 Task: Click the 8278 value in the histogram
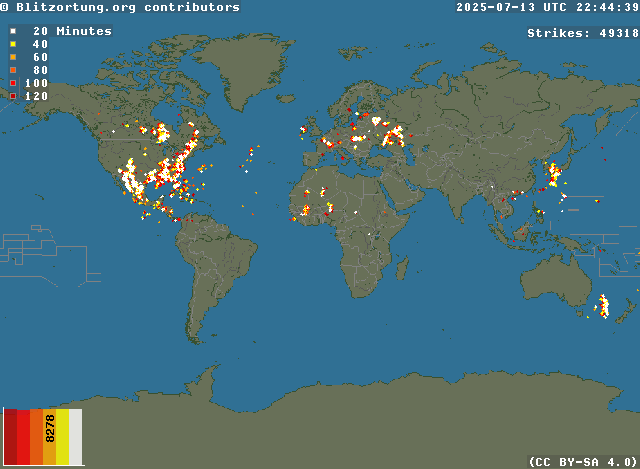[50, 428]
